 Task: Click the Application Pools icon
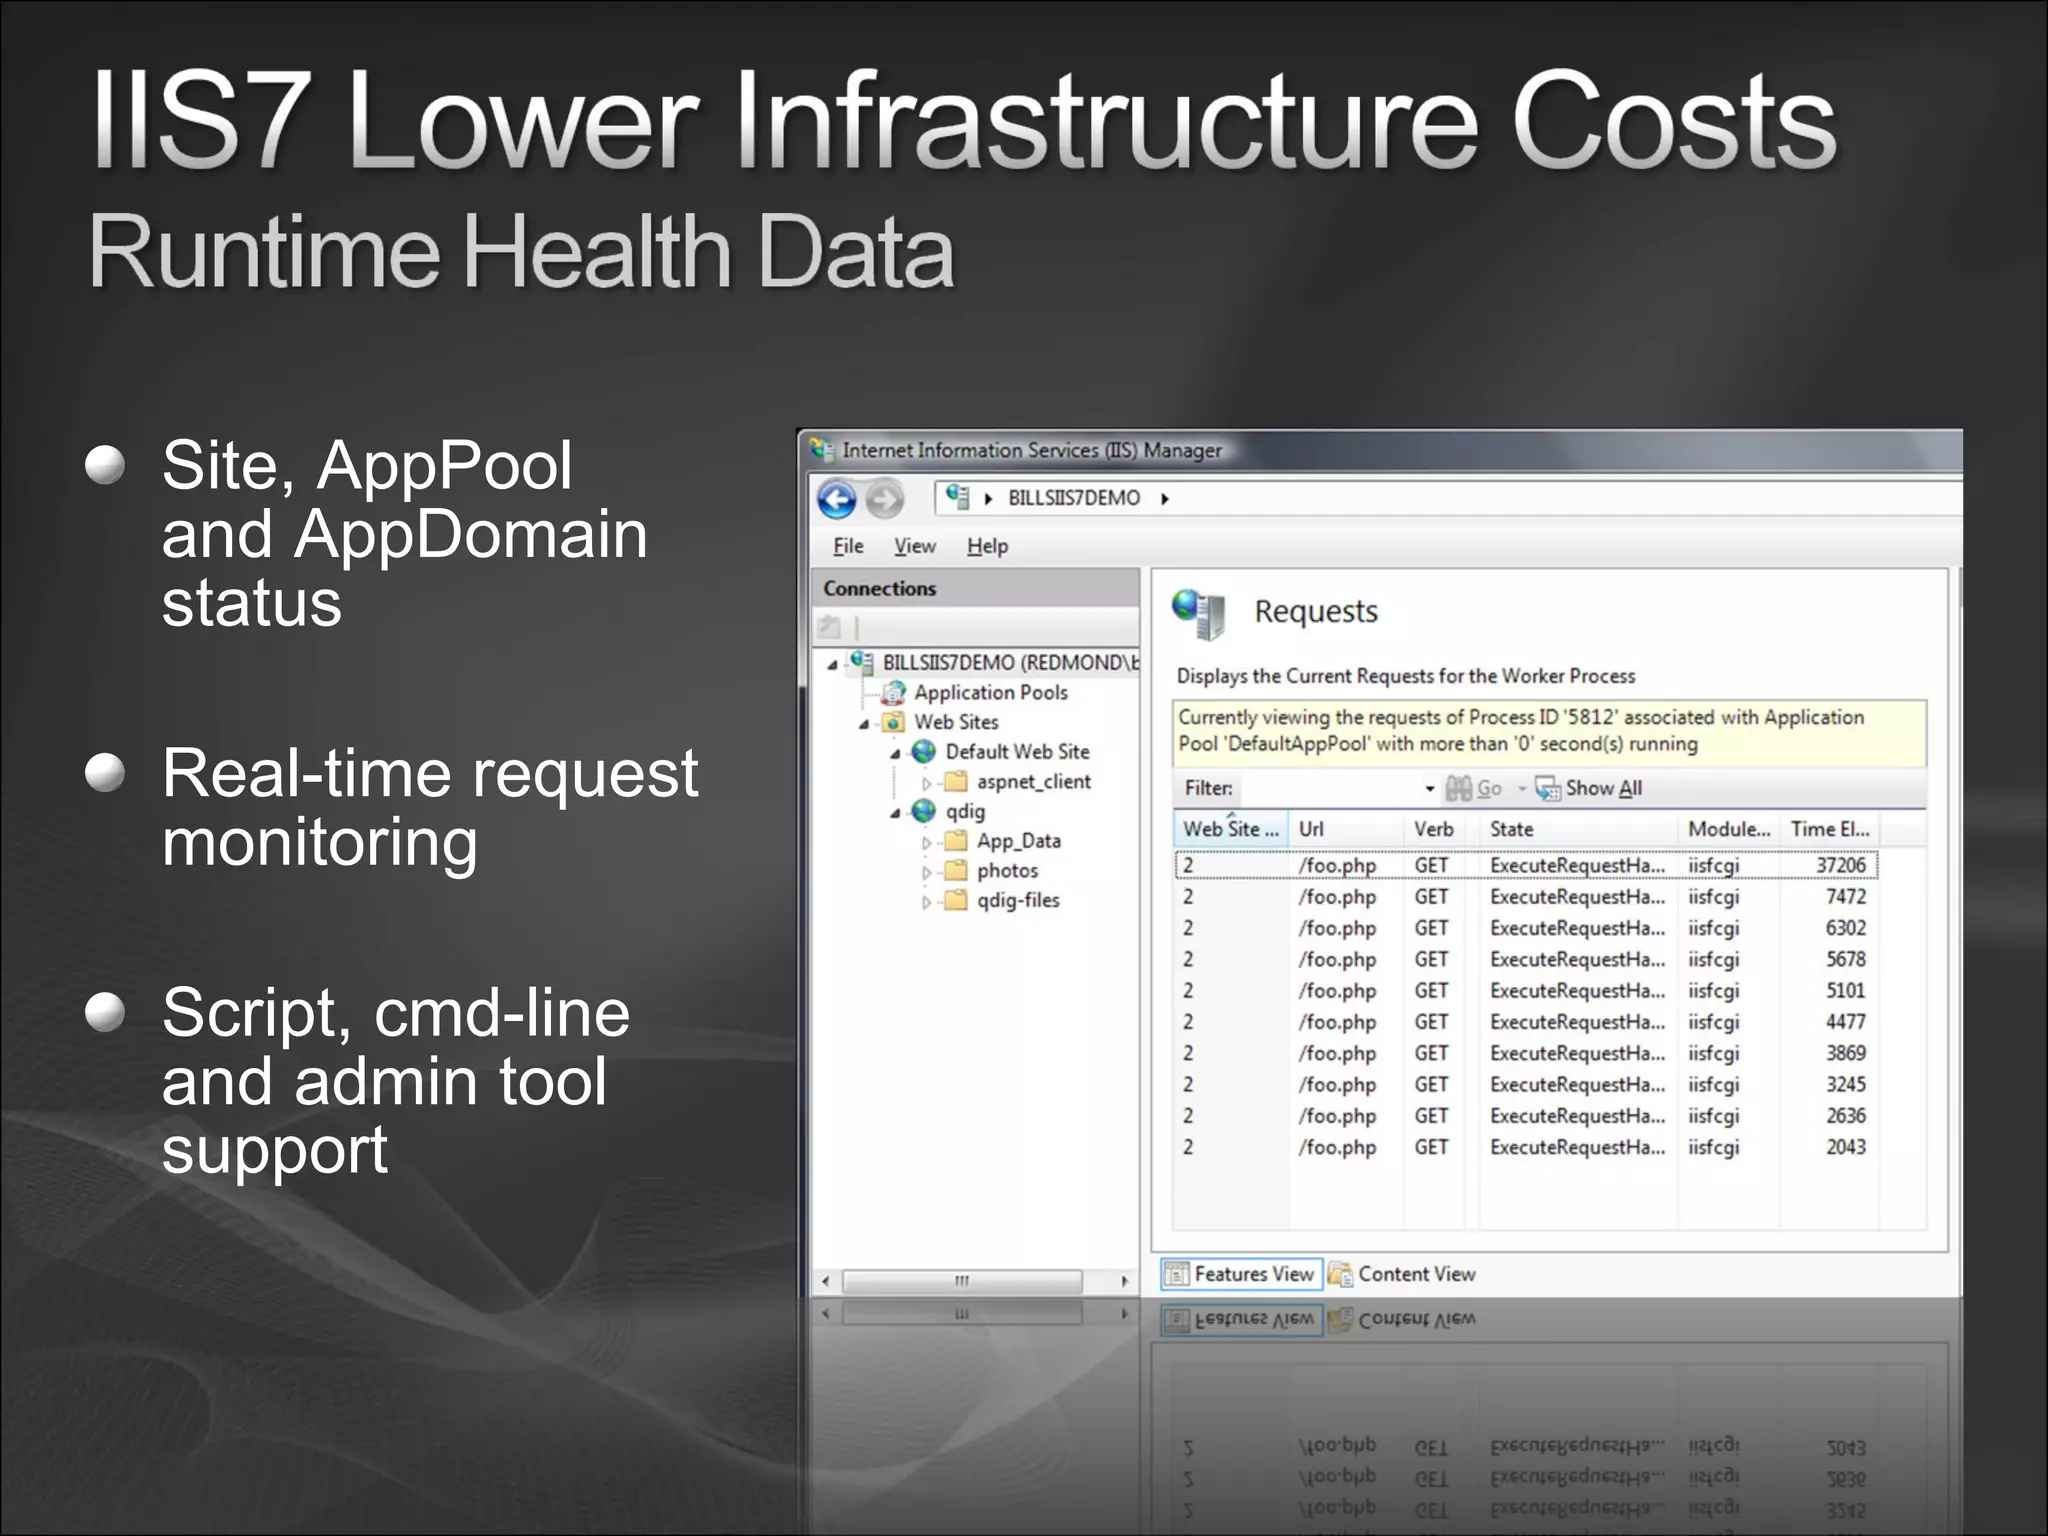[893, 692]
